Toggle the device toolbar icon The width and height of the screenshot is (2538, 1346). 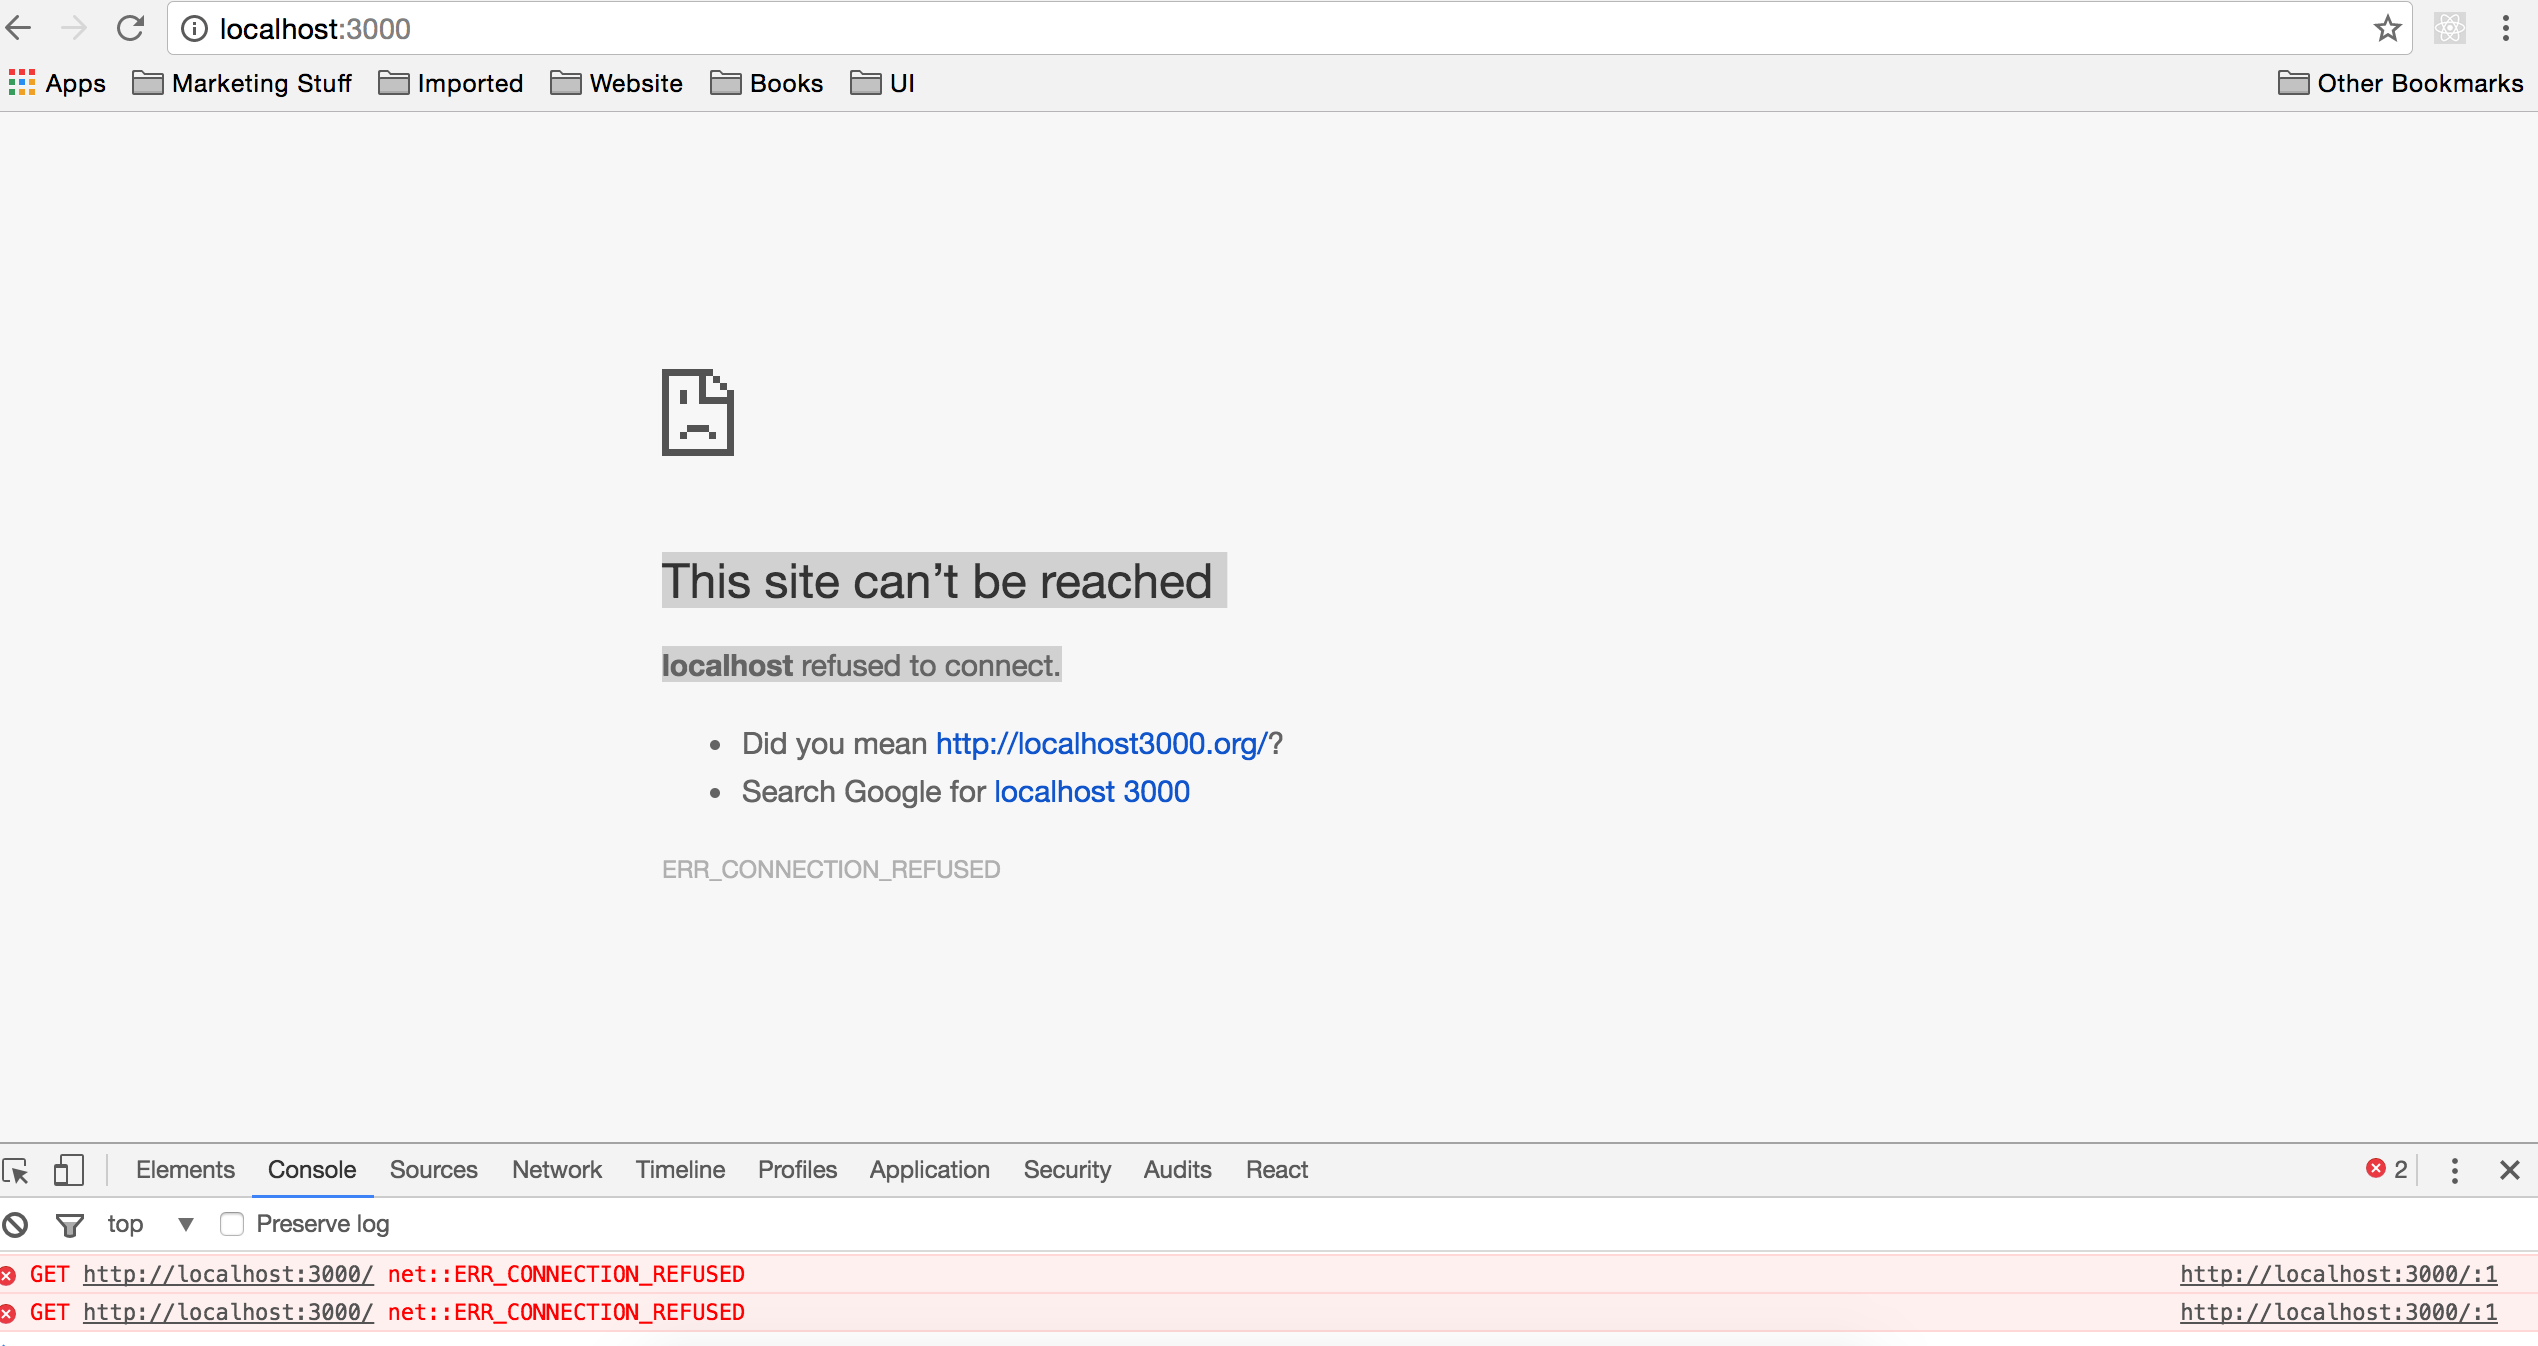click(68, 1170)
